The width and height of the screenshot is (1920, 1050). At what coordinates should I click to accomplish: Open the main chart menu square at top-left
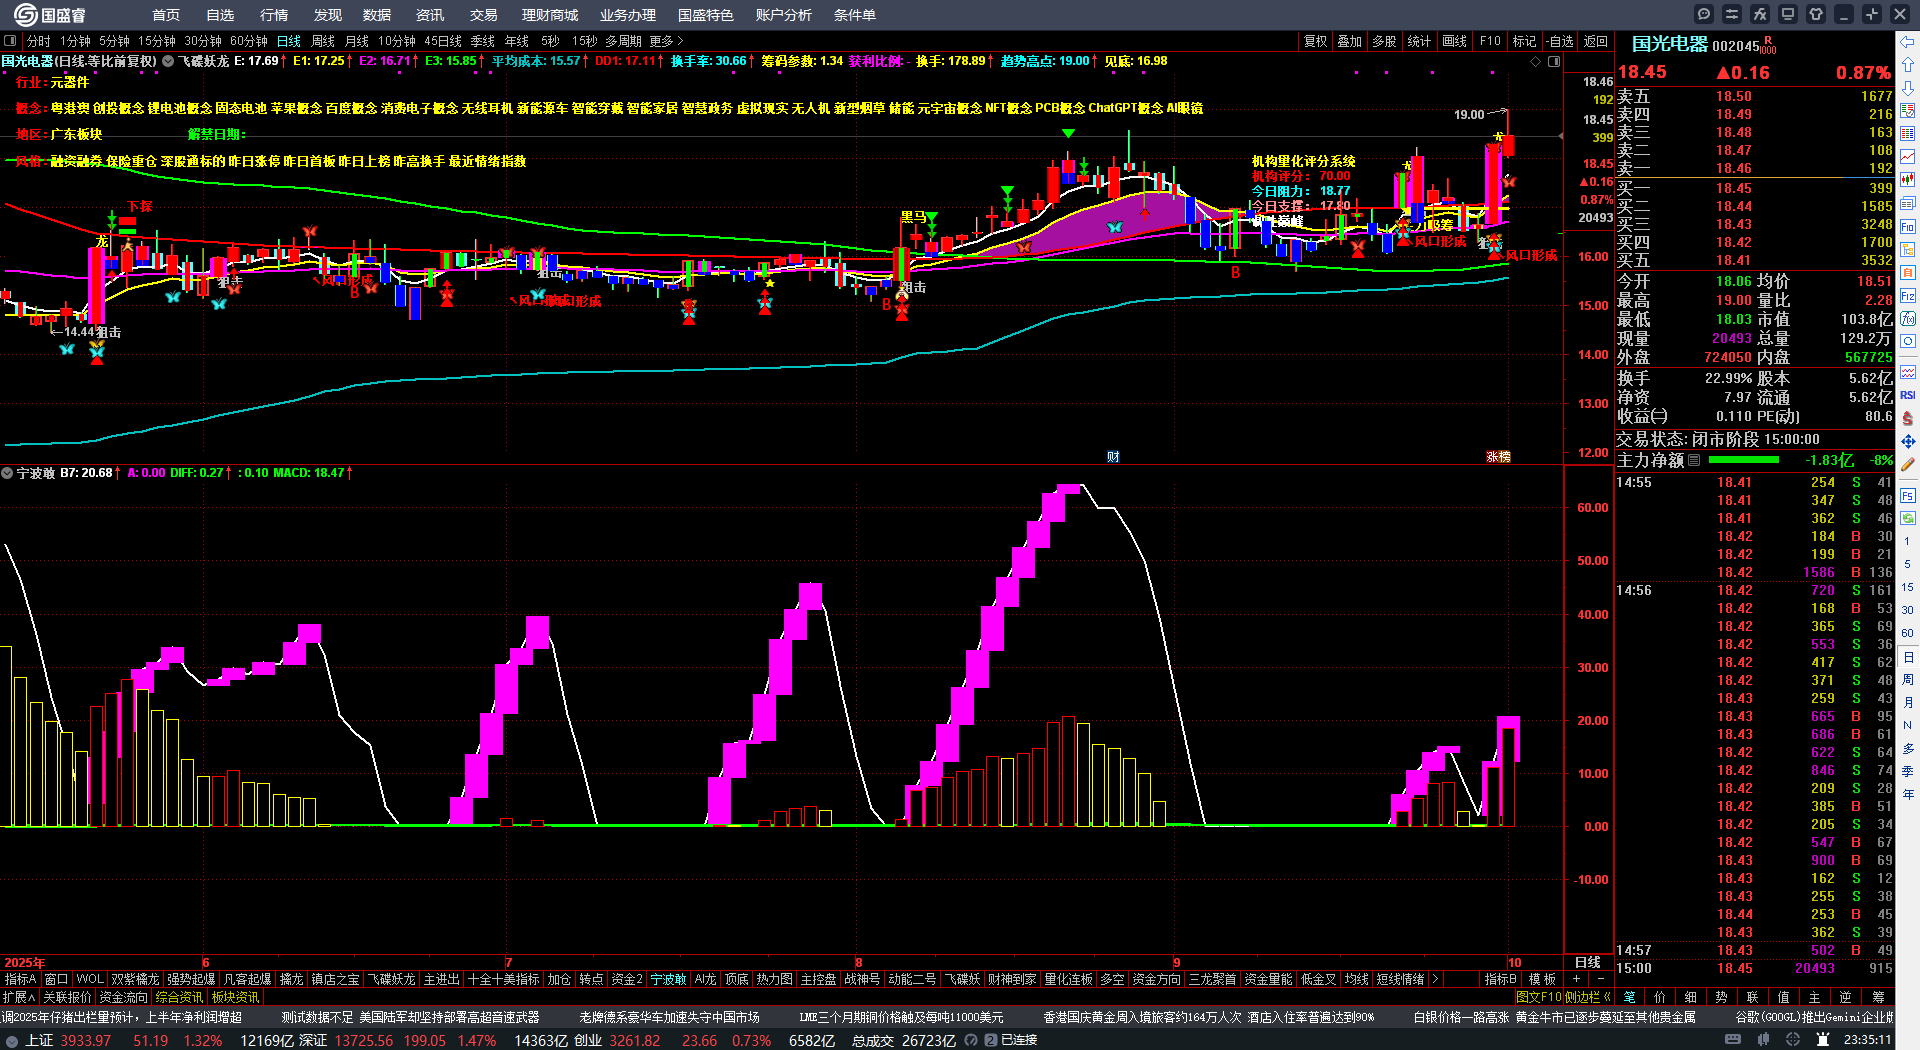[x=10, y=41]
